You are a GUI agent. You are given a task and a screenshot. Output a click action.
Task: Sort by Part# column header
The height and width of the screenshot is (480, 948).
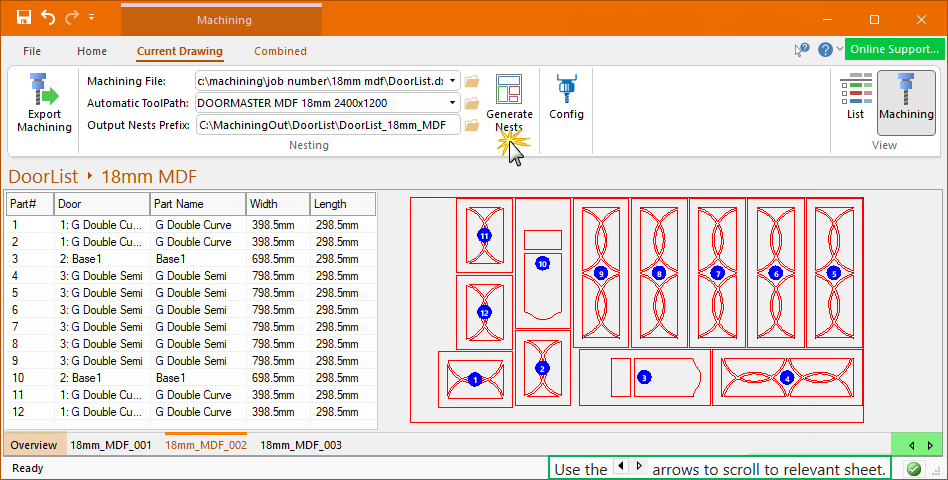(x=30, y=204)
